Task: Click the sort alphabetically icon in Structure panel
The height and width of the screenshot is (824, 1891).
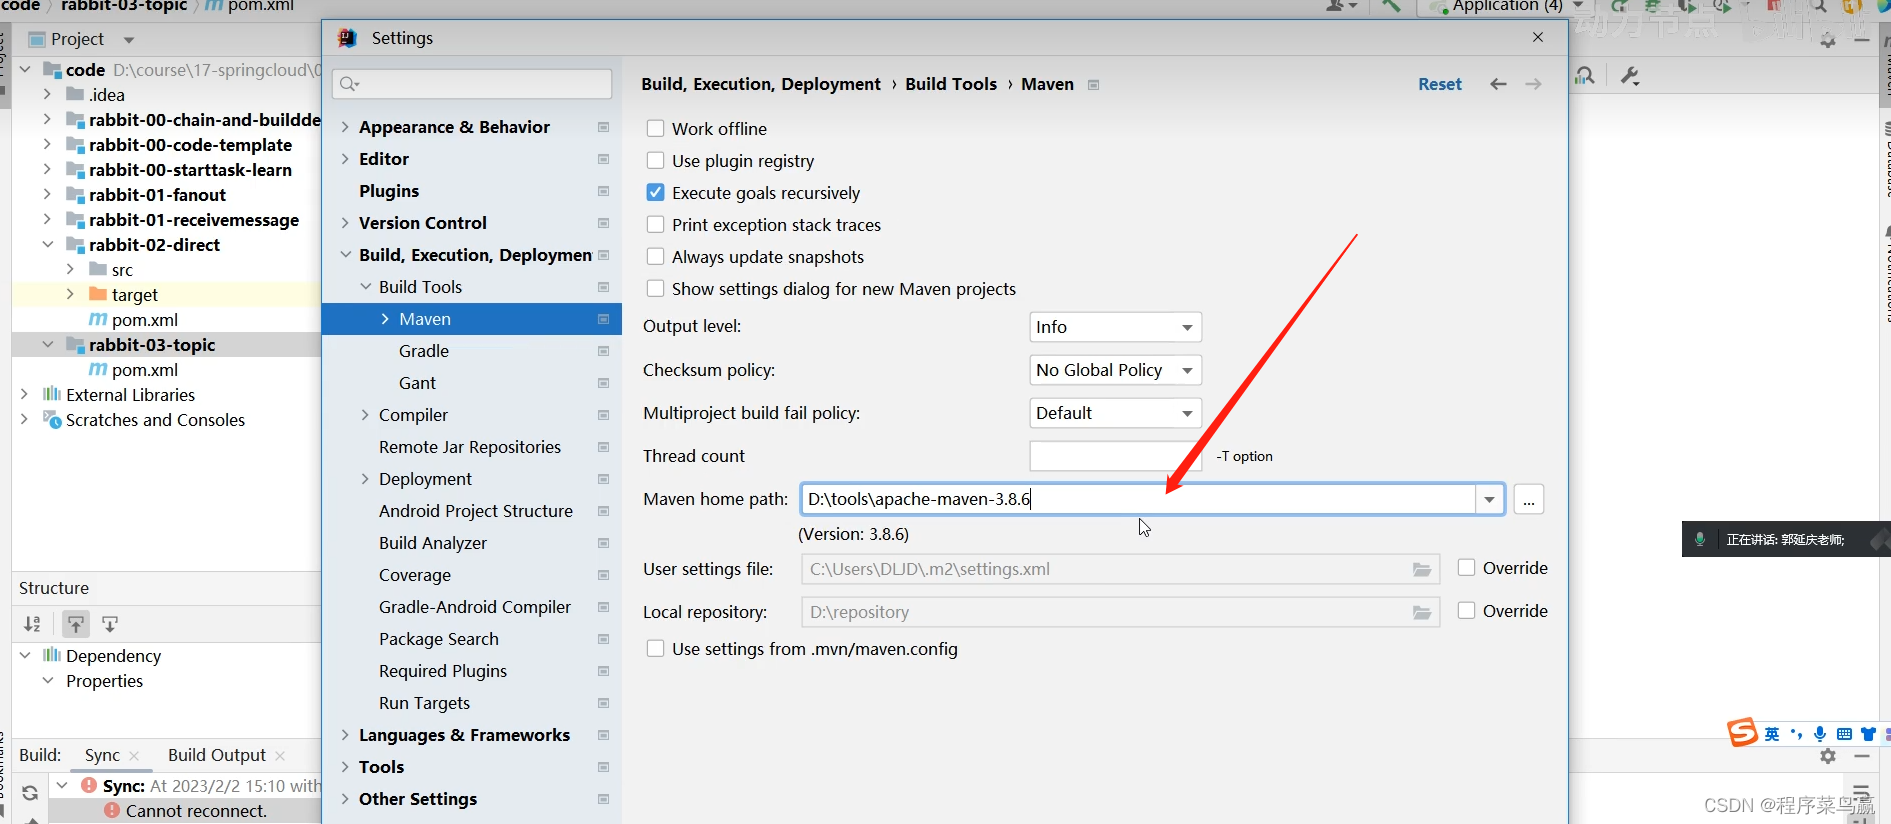Action: click(x=32, y=624)
